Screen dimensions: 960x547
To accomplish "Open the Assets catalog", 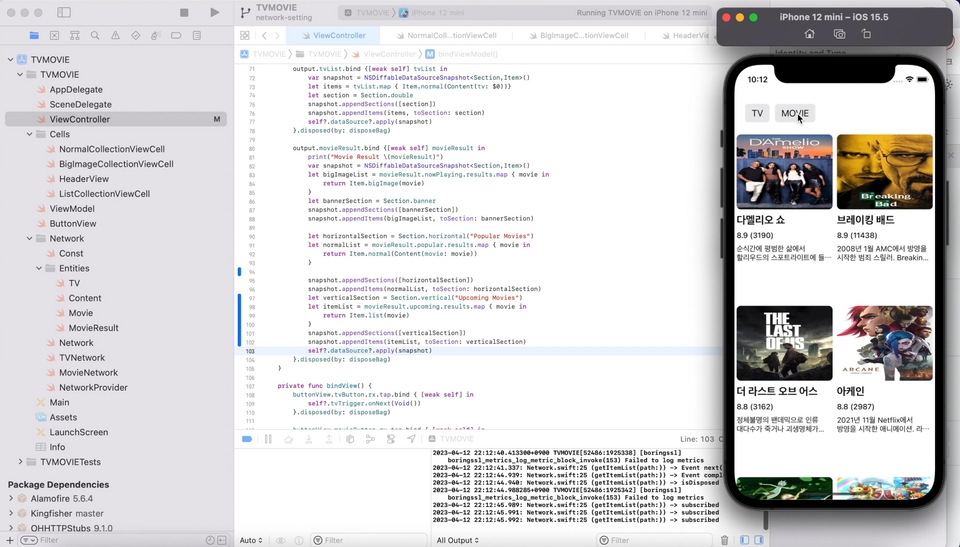I will click(x=63, y=417).
